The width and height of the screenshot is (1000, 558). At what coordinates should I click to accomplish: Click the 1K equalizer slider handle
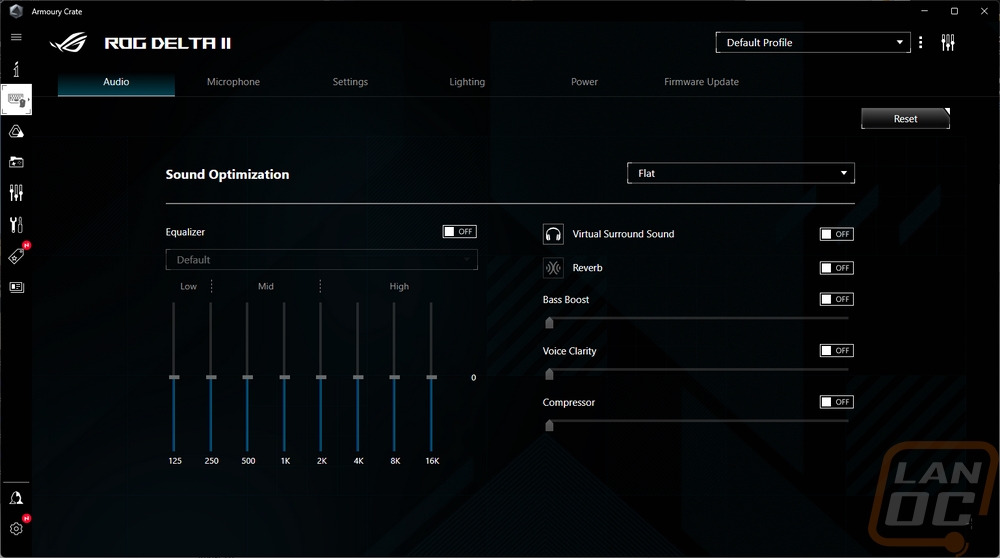pos(284,378)
